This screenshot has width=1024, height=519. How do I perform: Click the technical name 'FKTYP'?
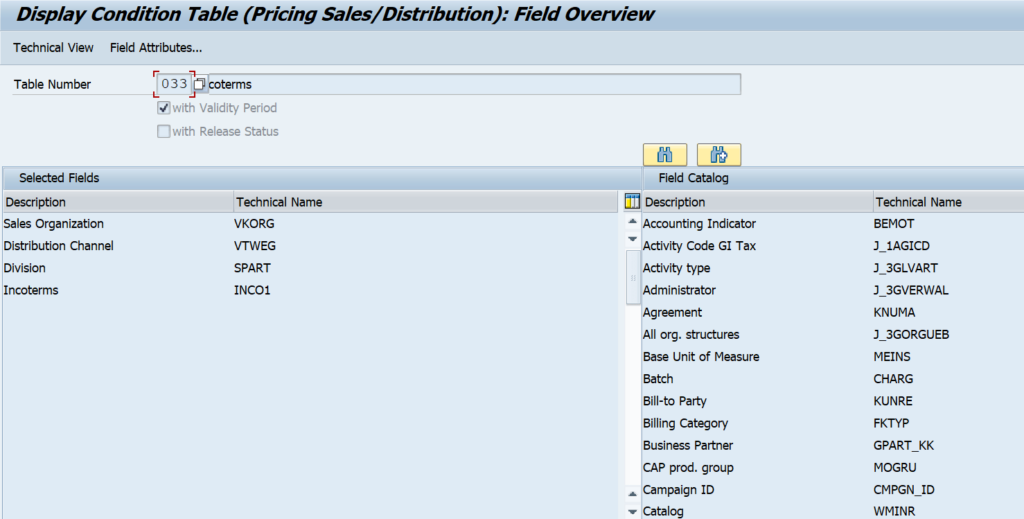click(x=891, y=423)
